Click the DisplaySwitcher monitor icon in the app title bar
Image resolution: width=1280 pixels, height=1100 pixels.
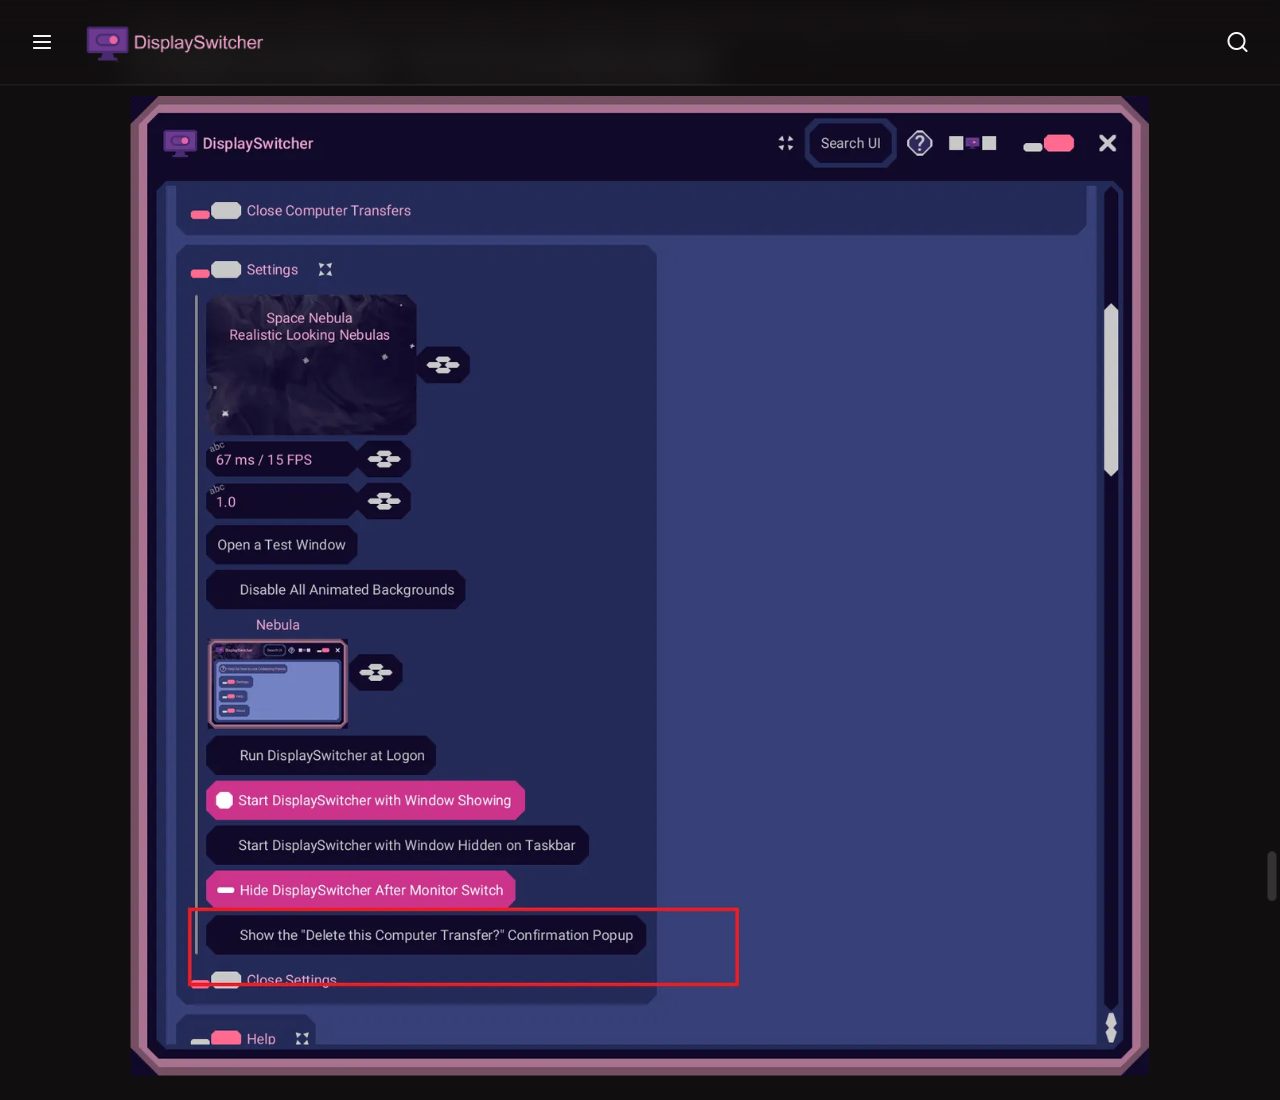[180, 144]
